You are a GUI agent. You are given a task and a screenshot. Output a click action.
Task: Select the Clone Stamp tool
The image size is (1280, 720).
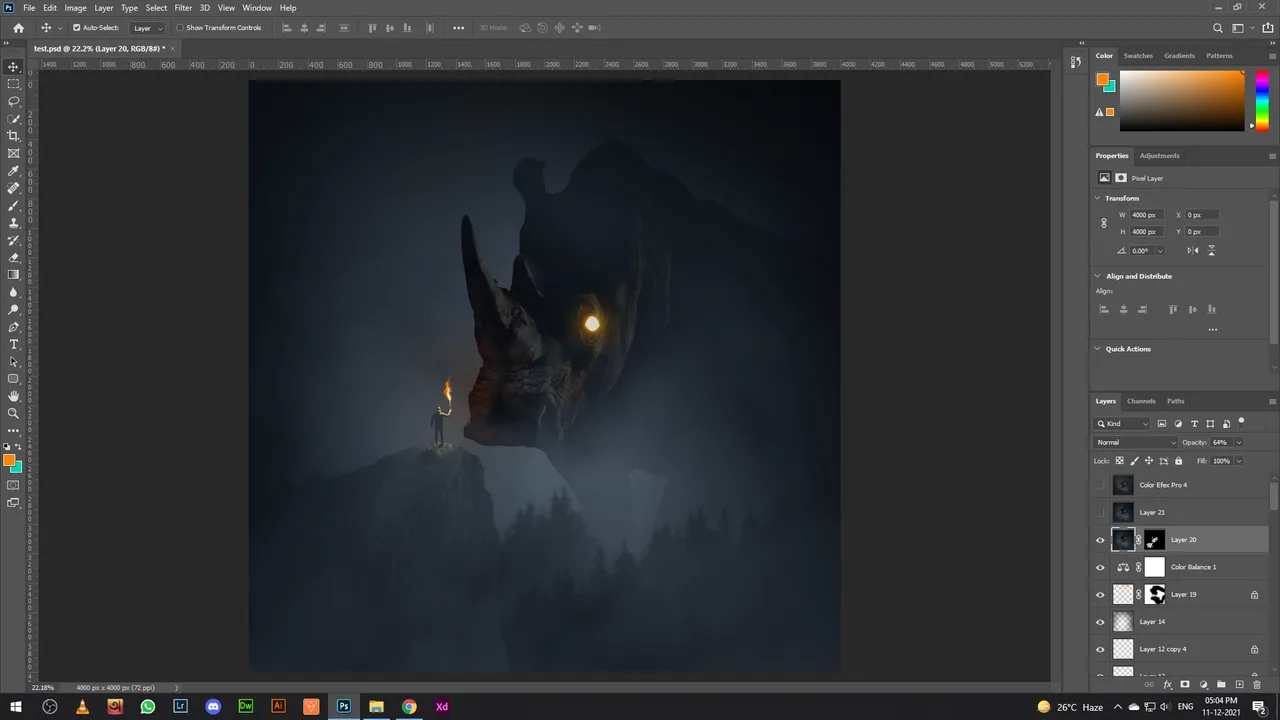click(13, 223)
